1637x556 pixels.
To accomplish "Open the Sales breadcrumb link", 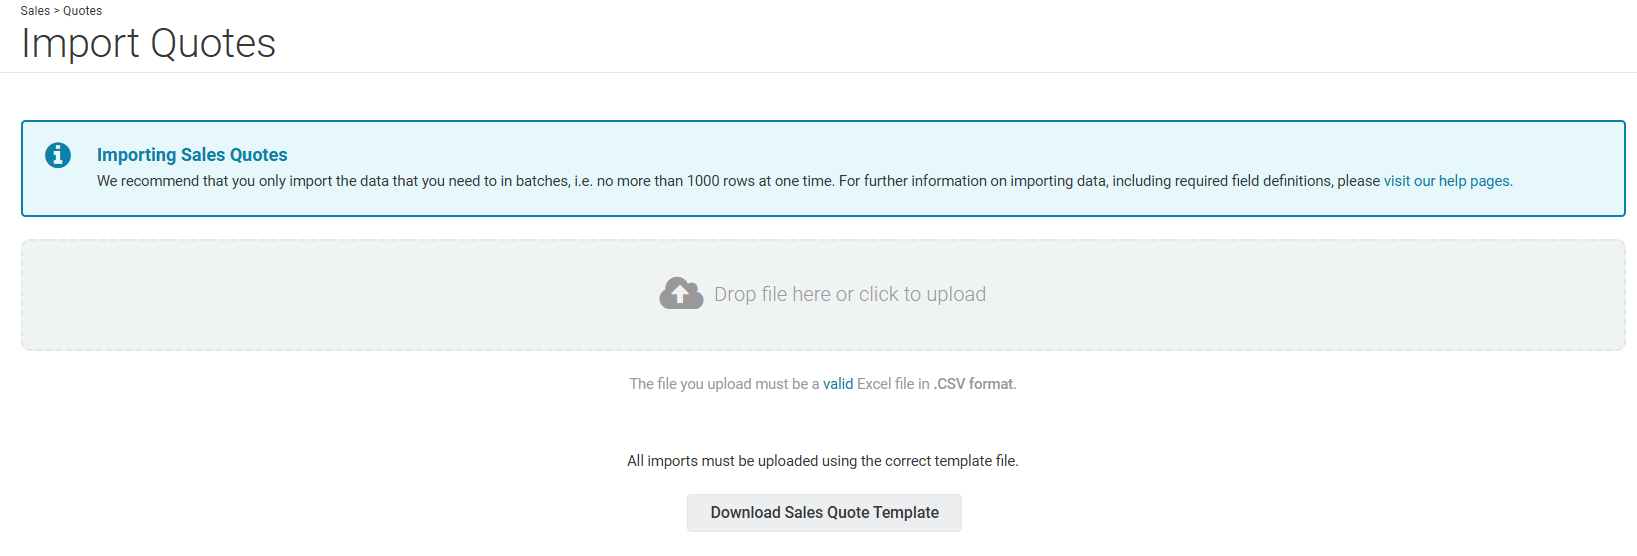I will 35,11.
